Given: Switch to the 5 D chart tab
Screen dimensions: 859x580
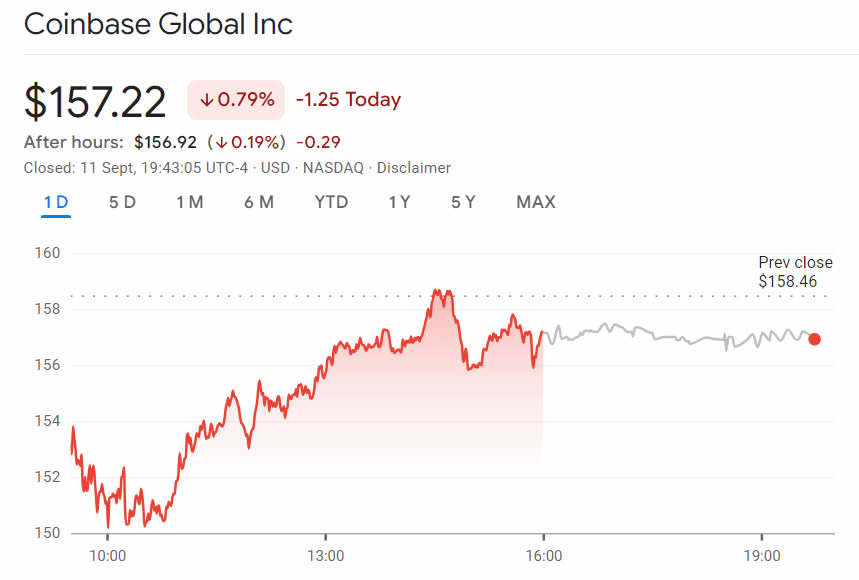Looking at the screenshot, I should (122, 202).
